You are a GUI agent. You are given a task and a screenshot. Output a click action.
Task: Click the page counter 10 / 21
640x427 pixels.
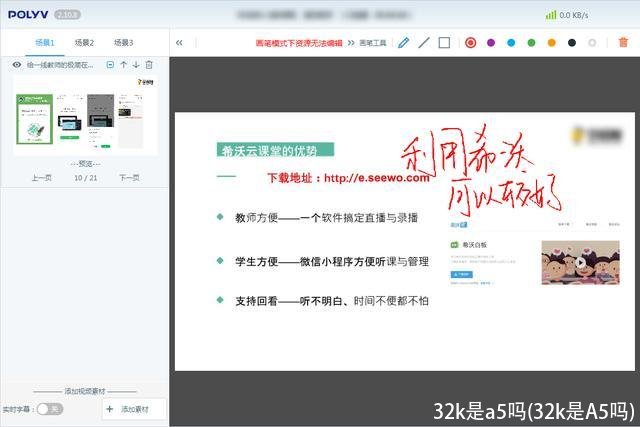[x=86, y=178]
